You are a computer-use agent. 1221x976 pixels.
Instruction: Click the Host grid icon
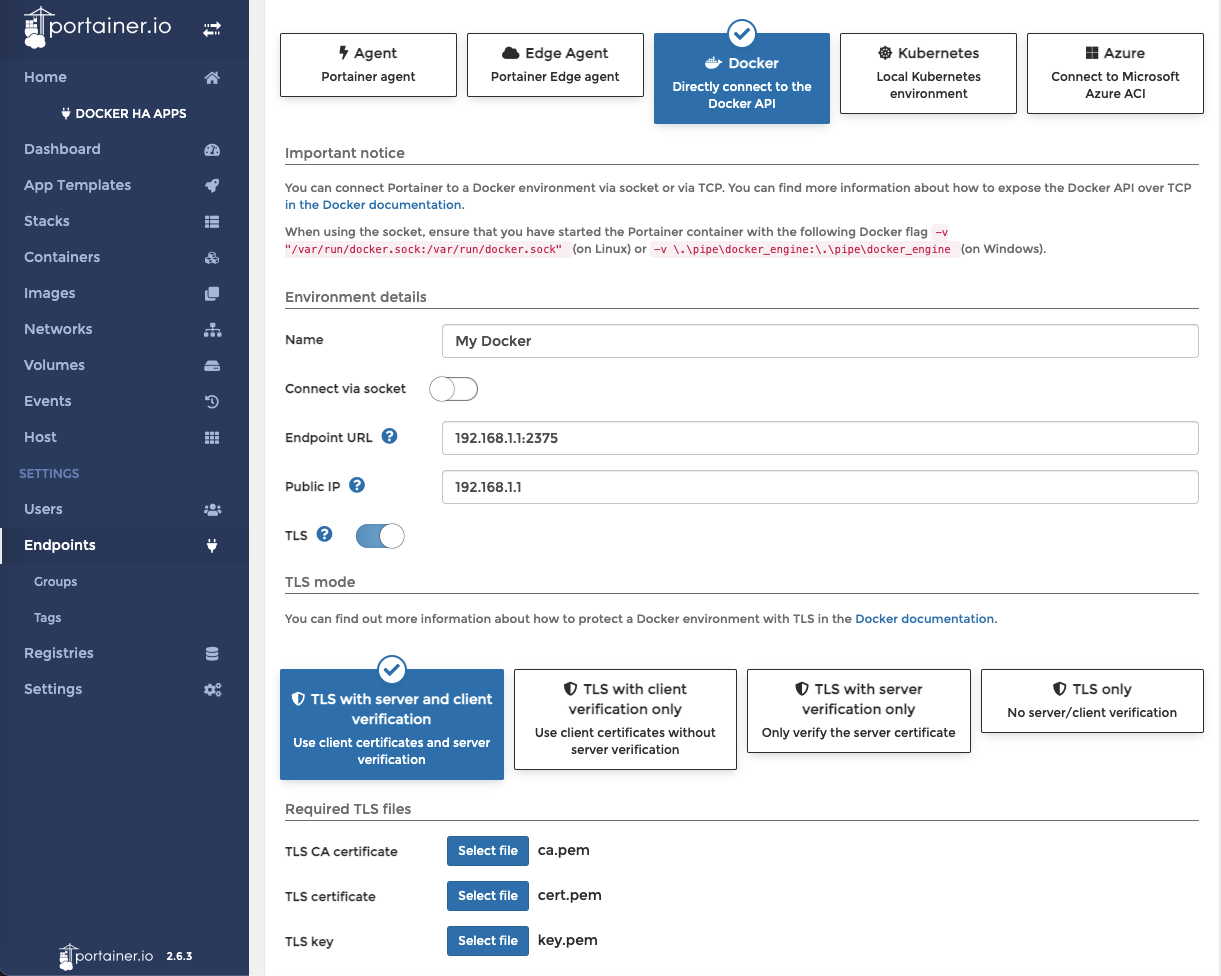(x=211, y=438)
